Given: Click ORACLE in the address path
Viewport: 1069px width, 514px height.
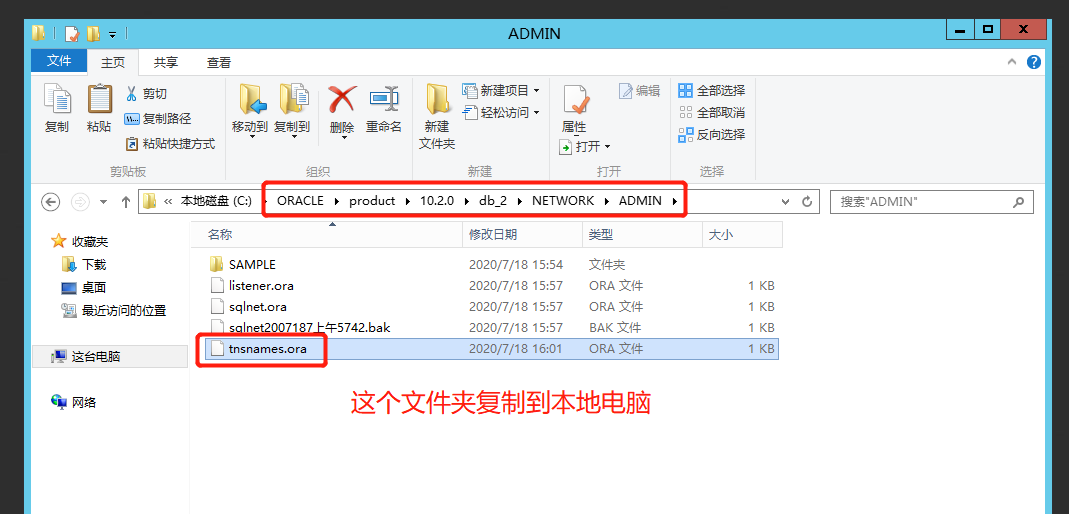Looking at the screenshot, I should [300, 201].
